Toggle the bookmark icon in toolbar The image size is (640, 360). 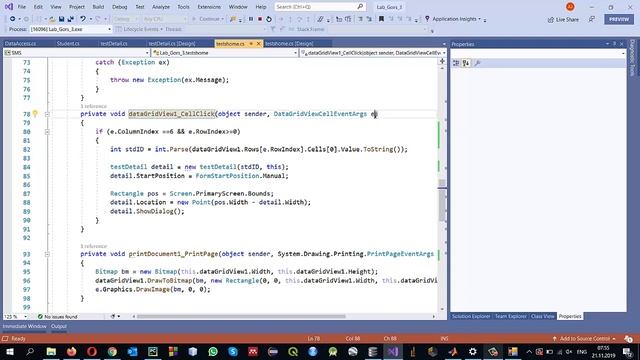(381, 19)
